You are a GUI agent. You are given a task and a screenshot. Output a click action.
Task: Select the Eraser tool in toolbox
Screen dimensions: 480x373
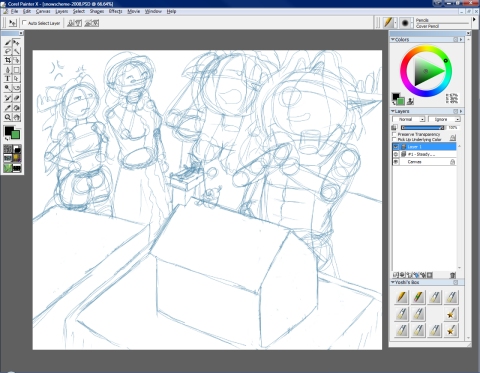tap(16, 98)
